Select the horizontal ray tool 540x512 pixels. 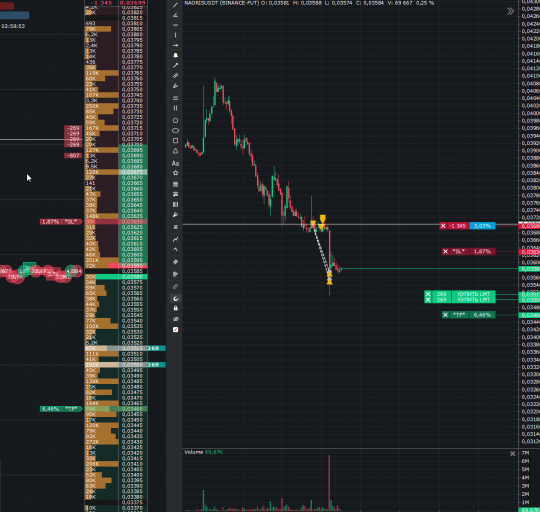175,45
